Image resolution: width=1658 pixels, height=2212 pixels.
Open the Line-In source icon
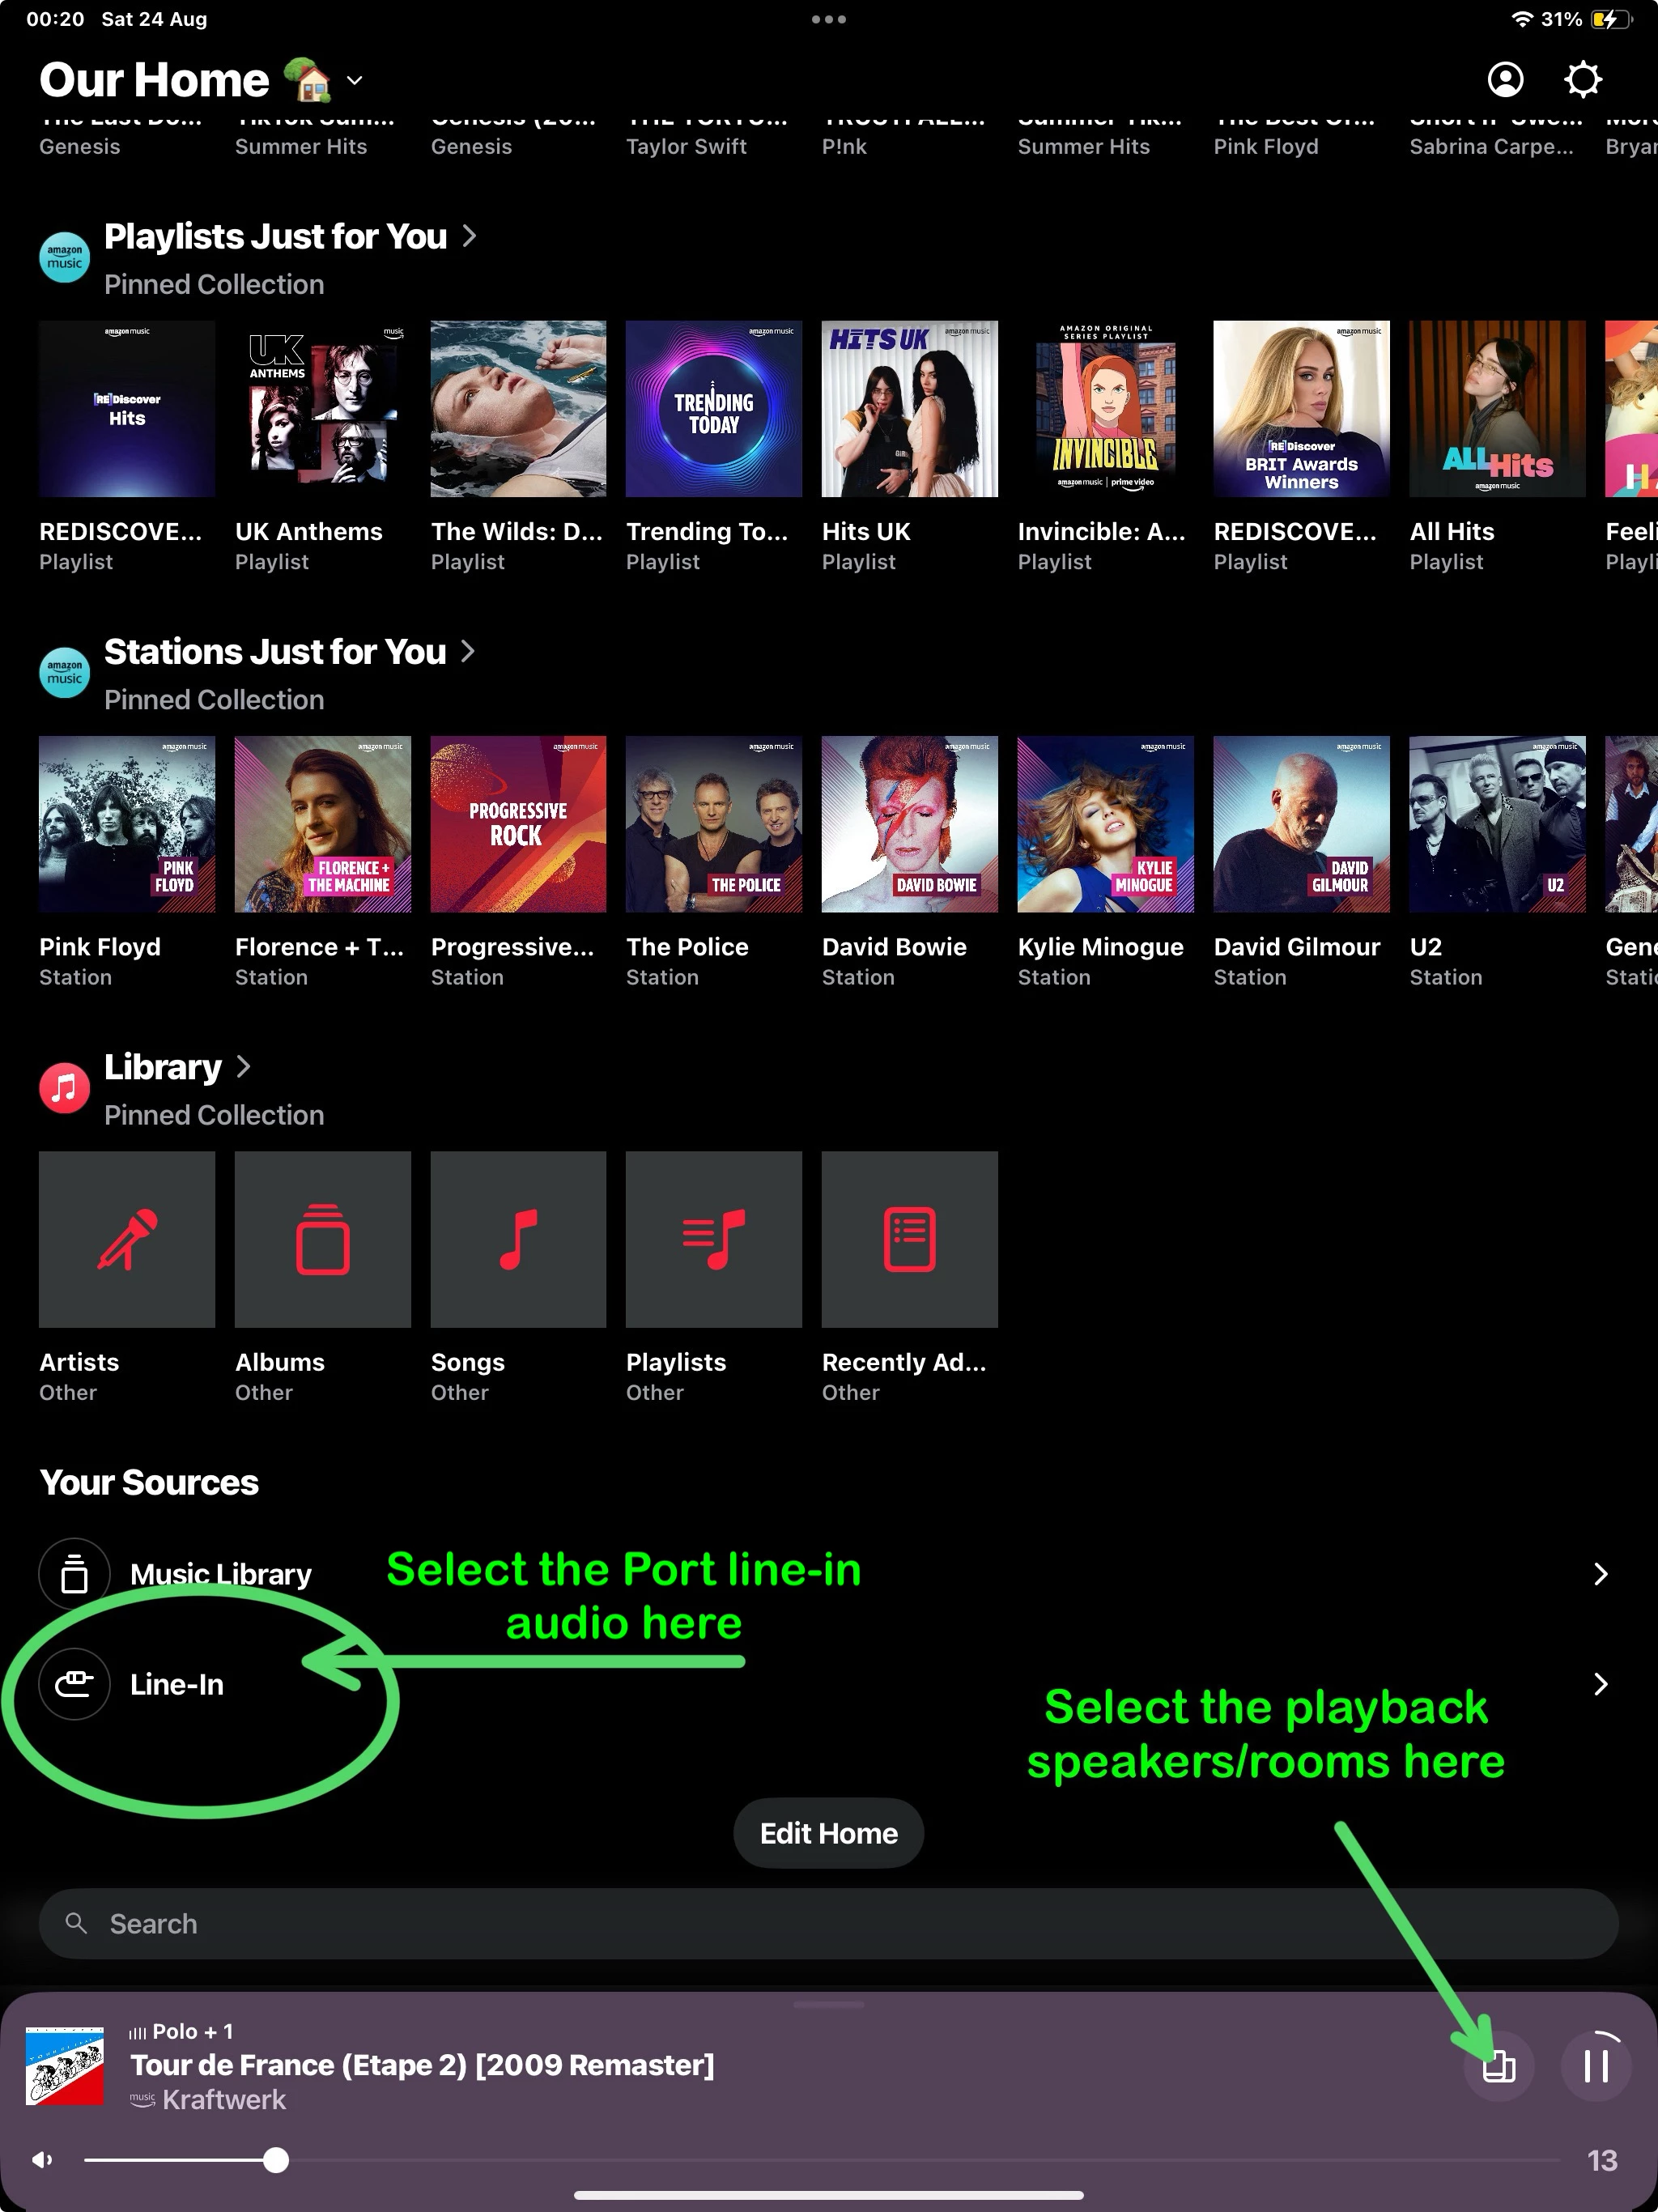75,1684
